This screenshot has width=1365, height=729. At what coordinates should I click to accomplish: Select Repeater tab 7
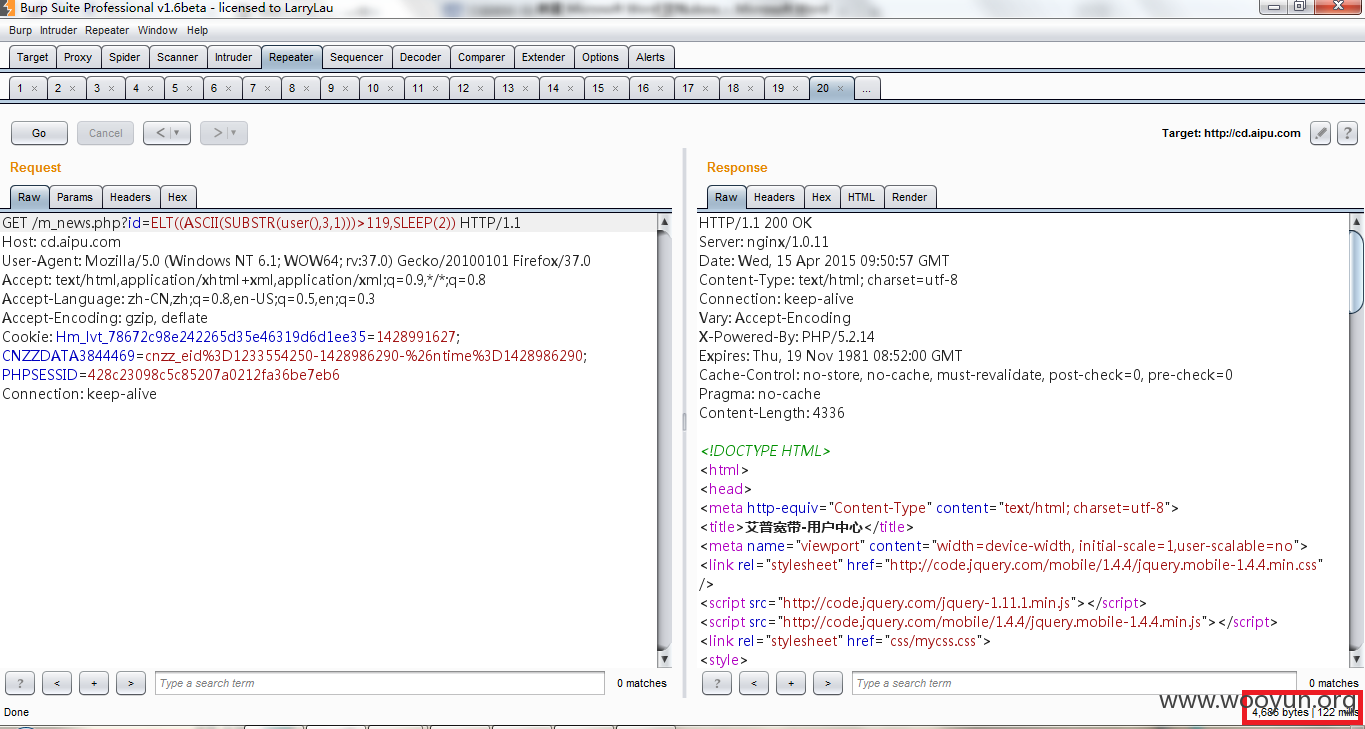pos(253,88)
